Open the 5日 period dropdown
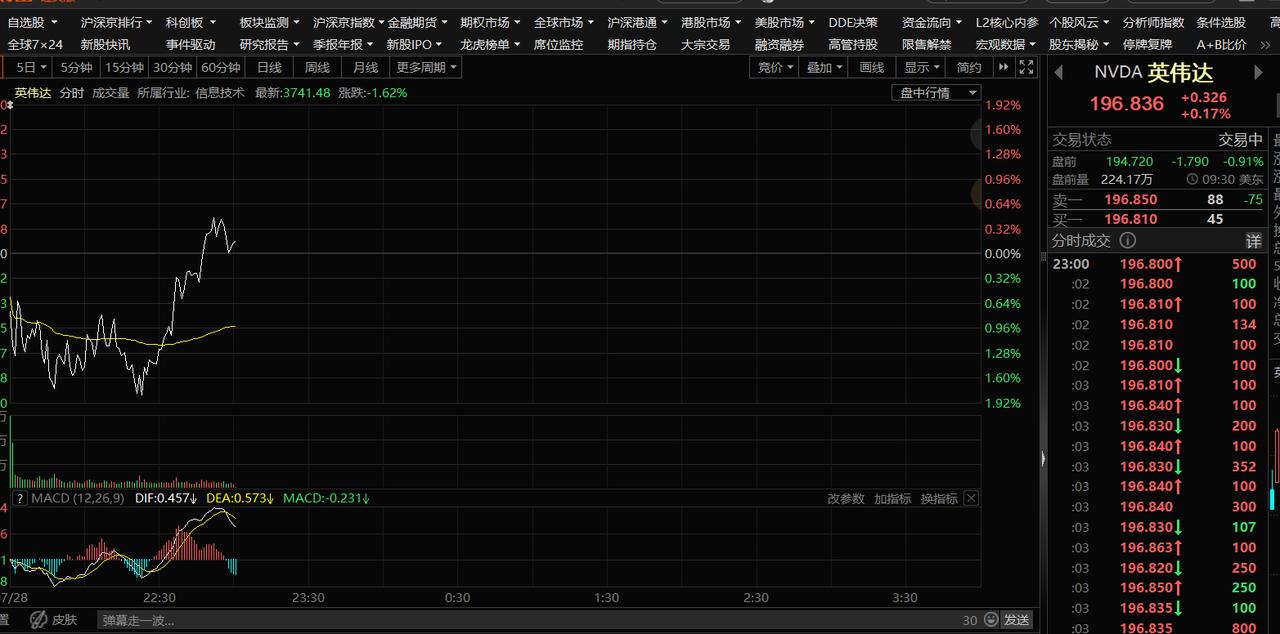Image resolution: width=1280 pixels, height=634 pixels. [x=31, y=67]
